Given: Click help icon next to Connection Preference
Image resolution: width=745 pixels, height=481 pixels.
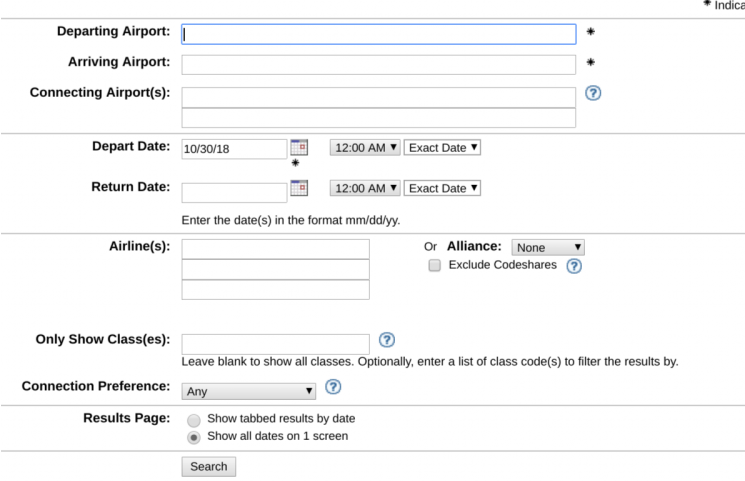Looking at the screenshot, I should (334, 387).
